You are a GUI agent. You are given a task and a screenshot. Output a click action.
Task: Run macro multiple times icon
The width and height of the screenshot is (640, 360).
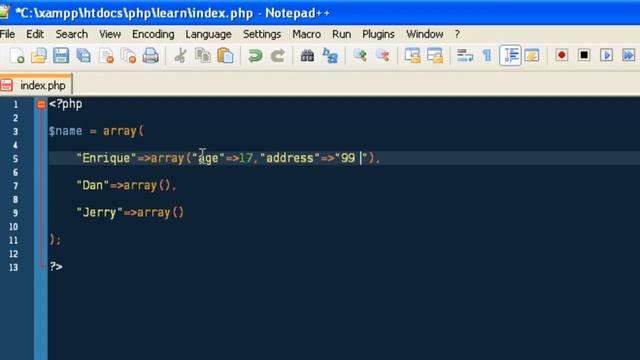(x=629, y=55)
